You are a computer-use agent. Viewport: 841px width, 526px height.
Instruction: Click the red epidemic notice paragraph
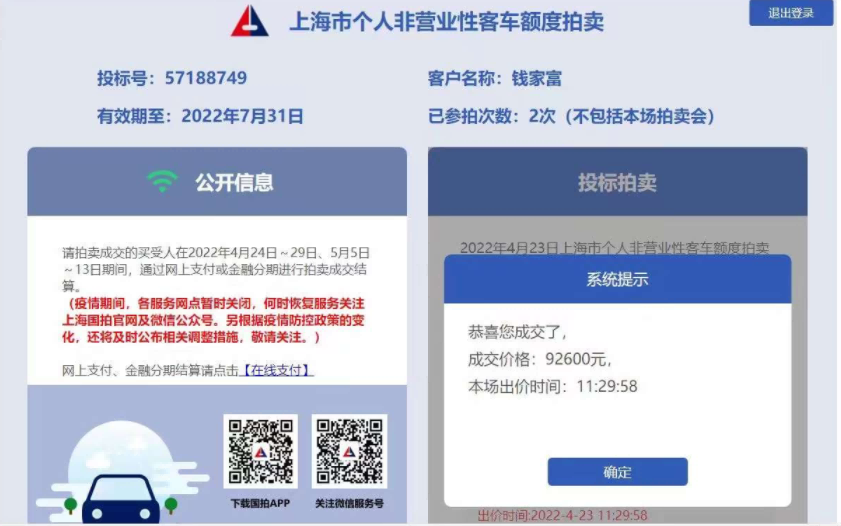tap(213, 320)
